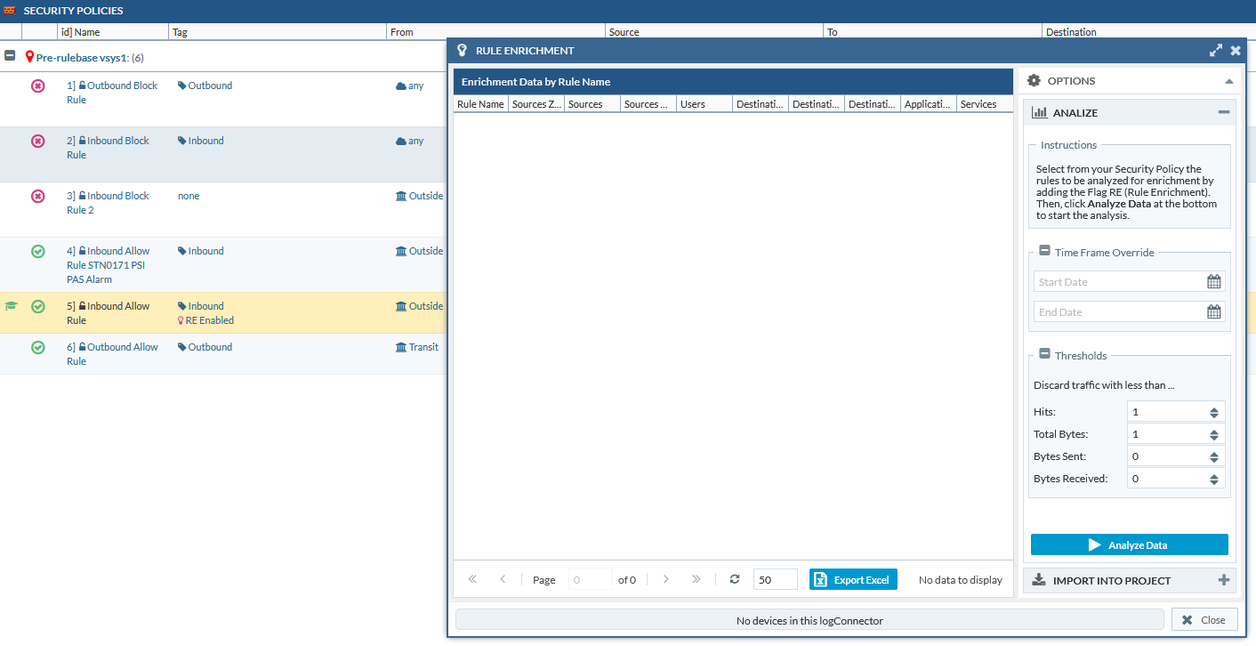Click the 'No data to display' text
1256x646 pixels.
(960, 580)
